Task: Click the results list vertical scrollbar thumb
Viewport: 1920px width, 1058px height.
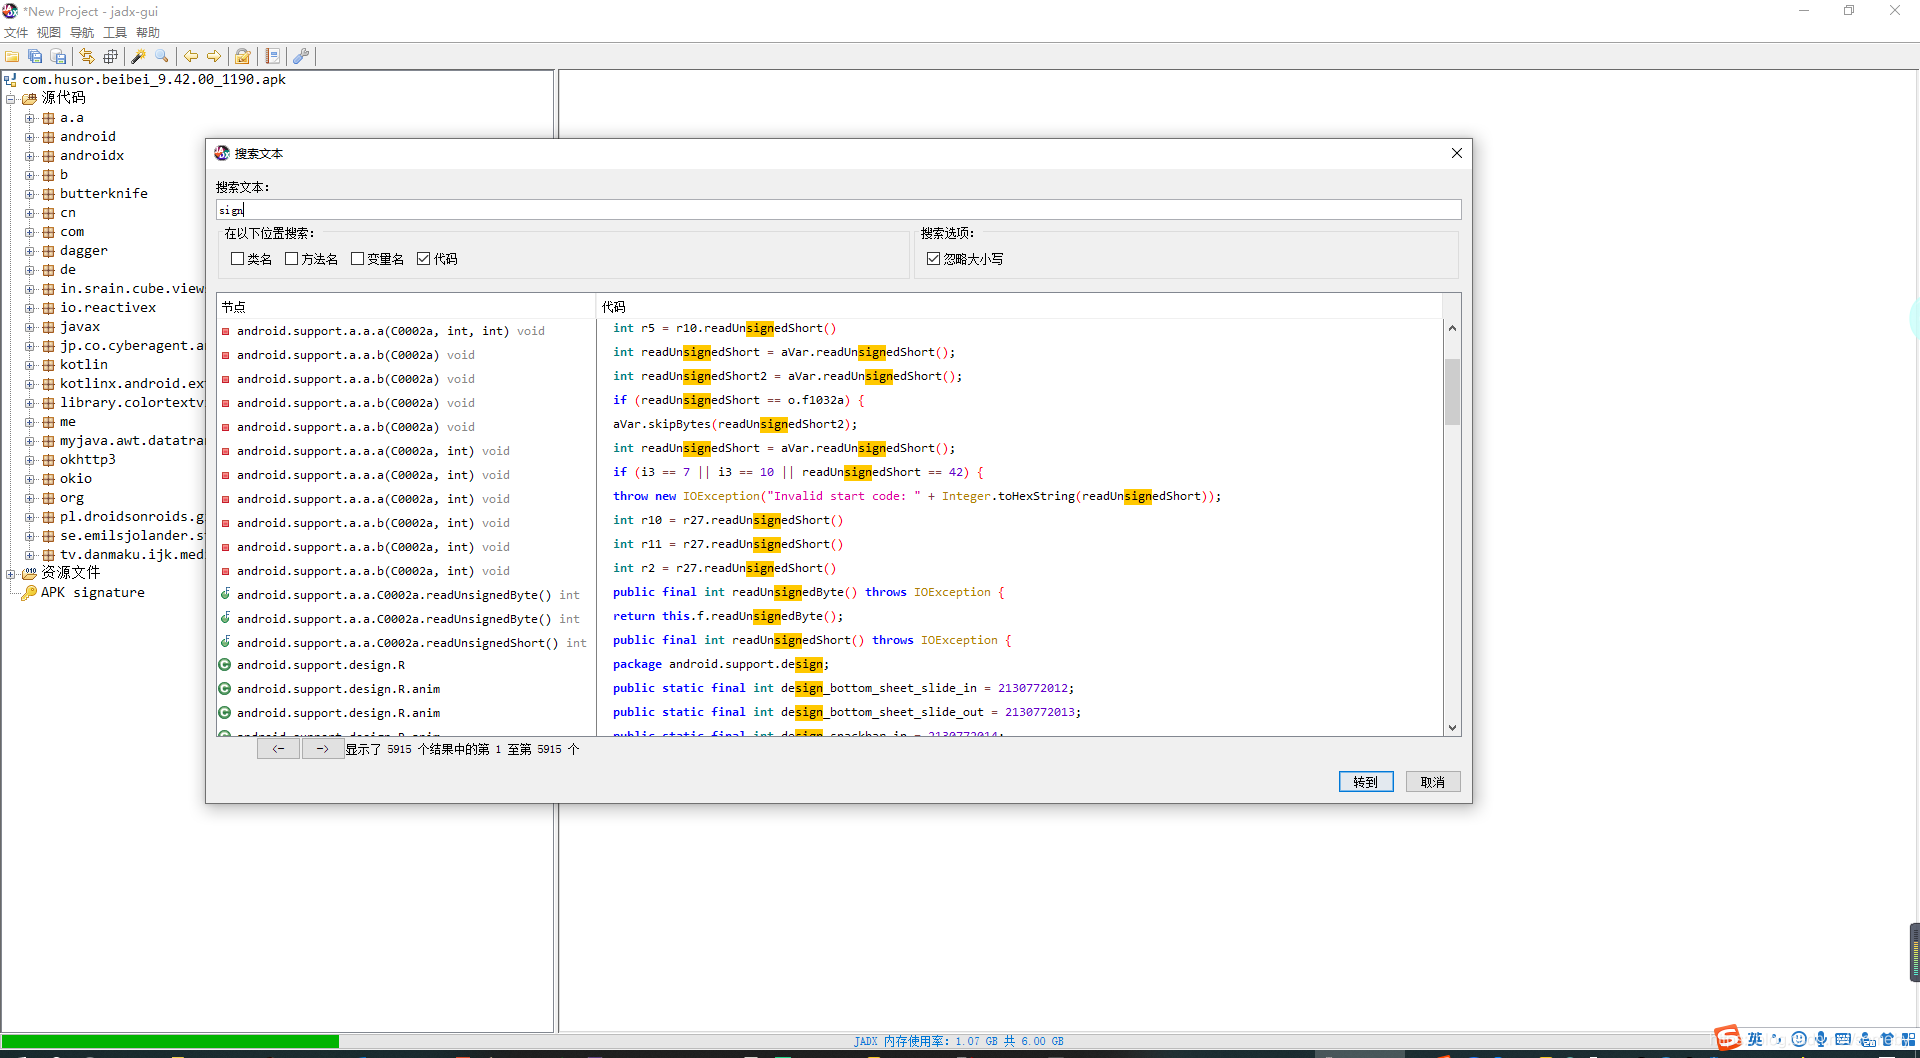Action: (x=1452, y=392)
